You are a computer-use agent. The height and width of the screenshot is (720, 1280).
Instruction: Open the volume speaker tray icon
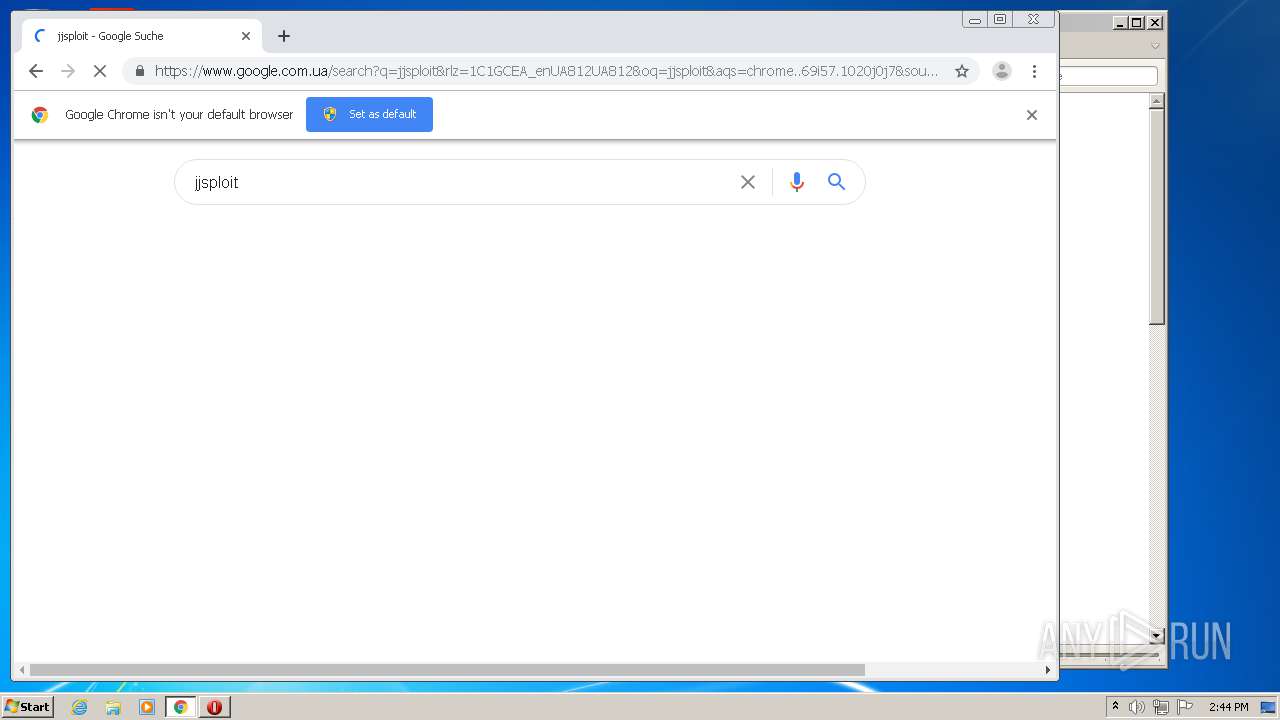[x=1137, y=707]
